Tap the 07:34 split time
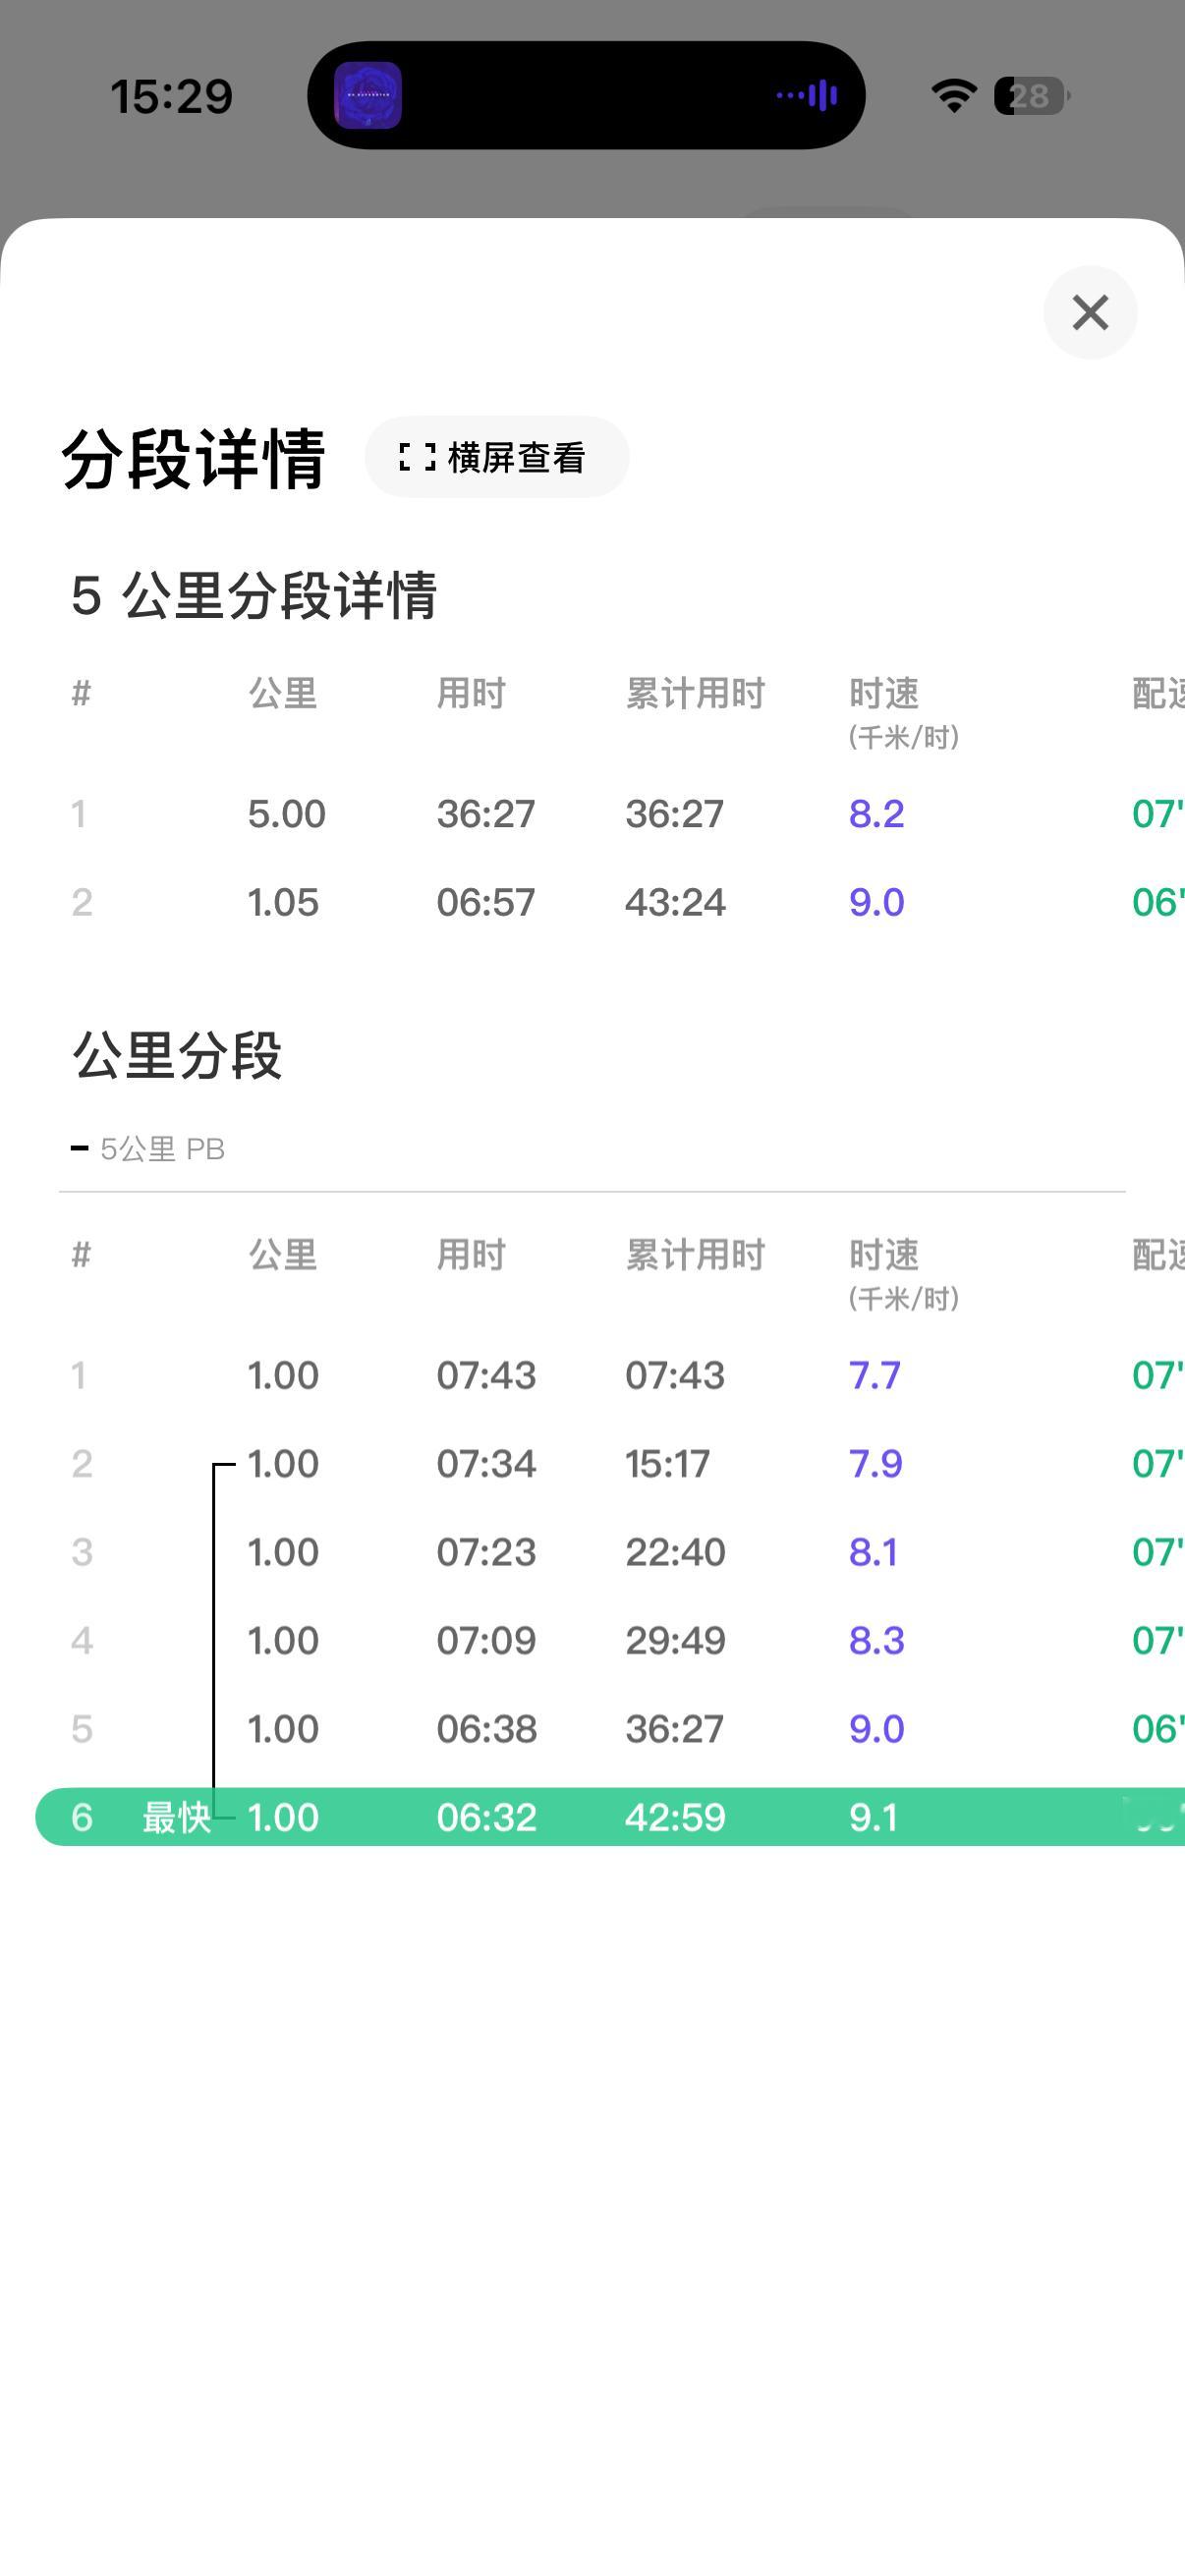The width and height of the screenshot is (1185, 2576). 486,1464
